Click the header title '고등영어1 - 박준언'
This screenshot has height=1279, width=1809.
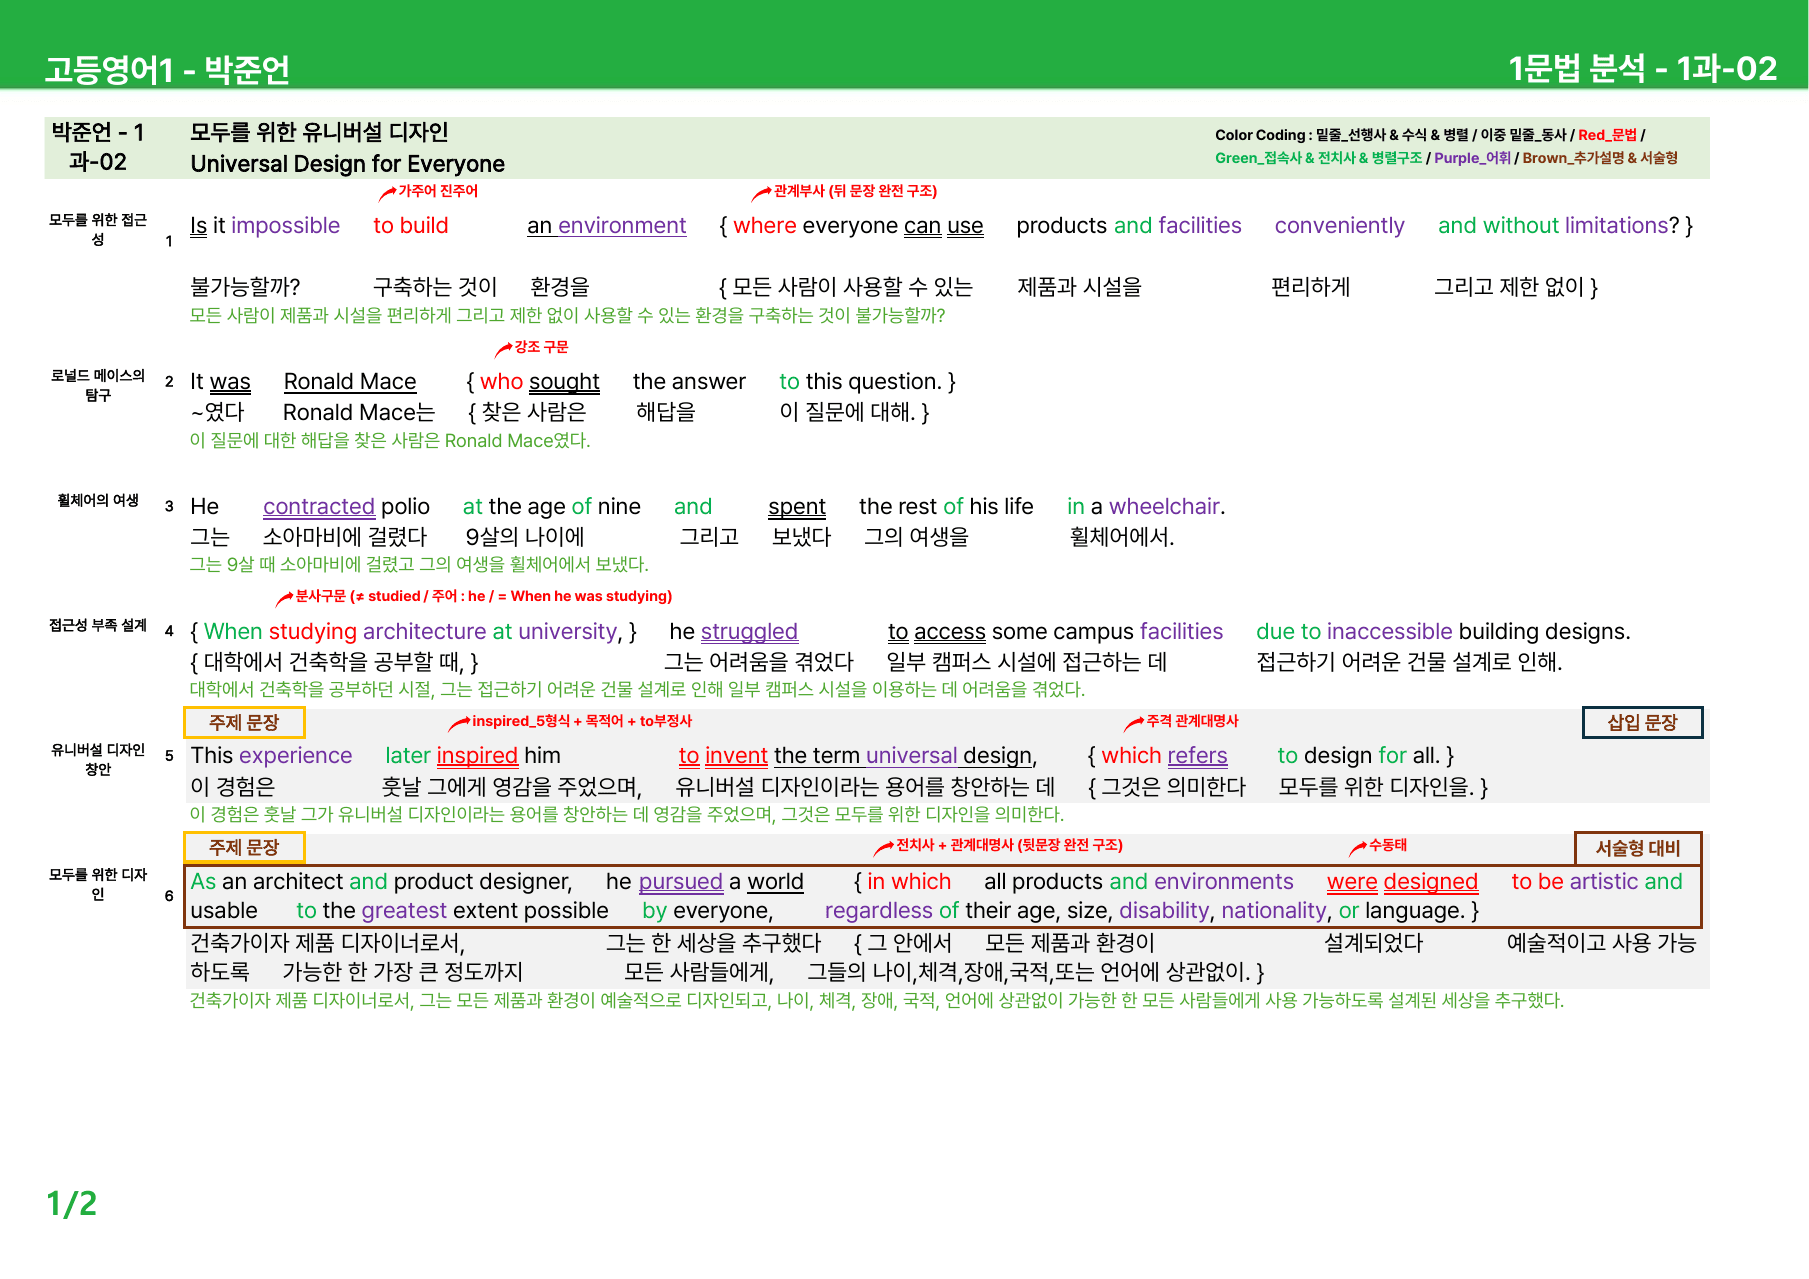point(167,69)
